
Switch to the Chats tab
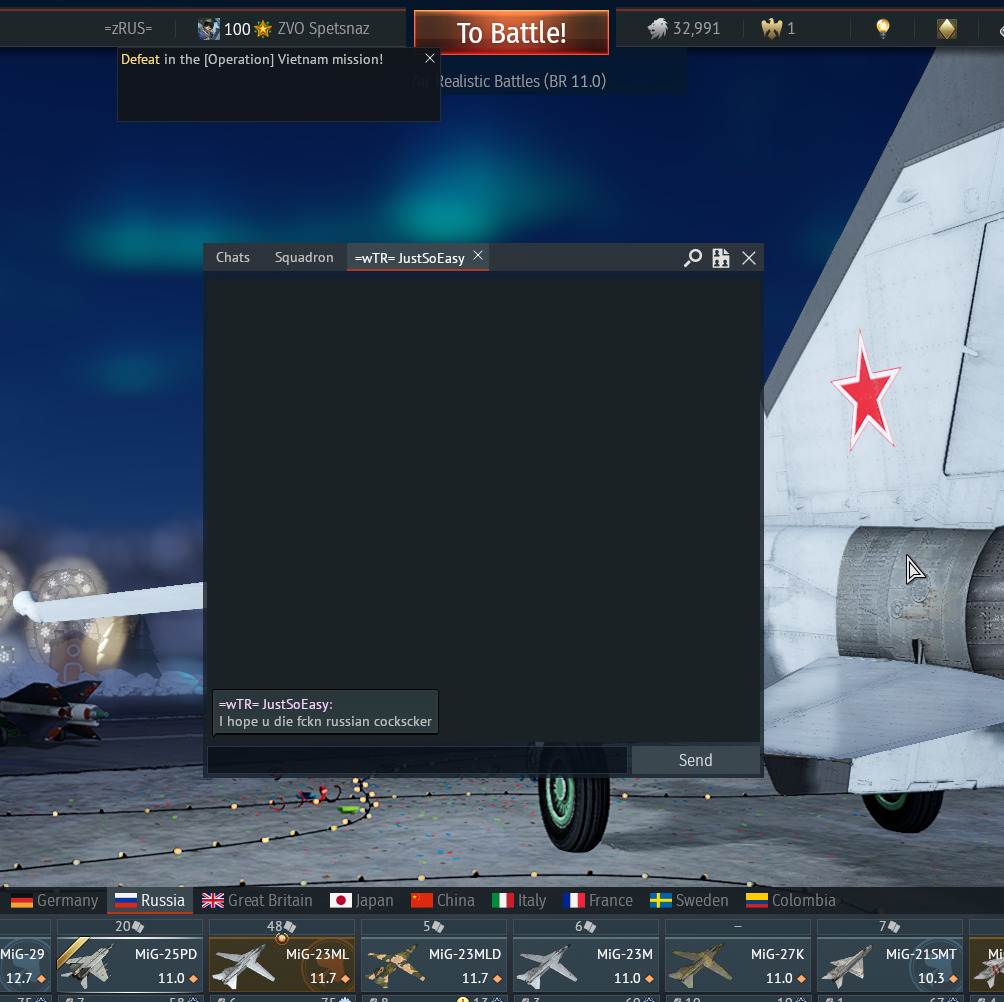pyautogui.click(x=233, y=258)
